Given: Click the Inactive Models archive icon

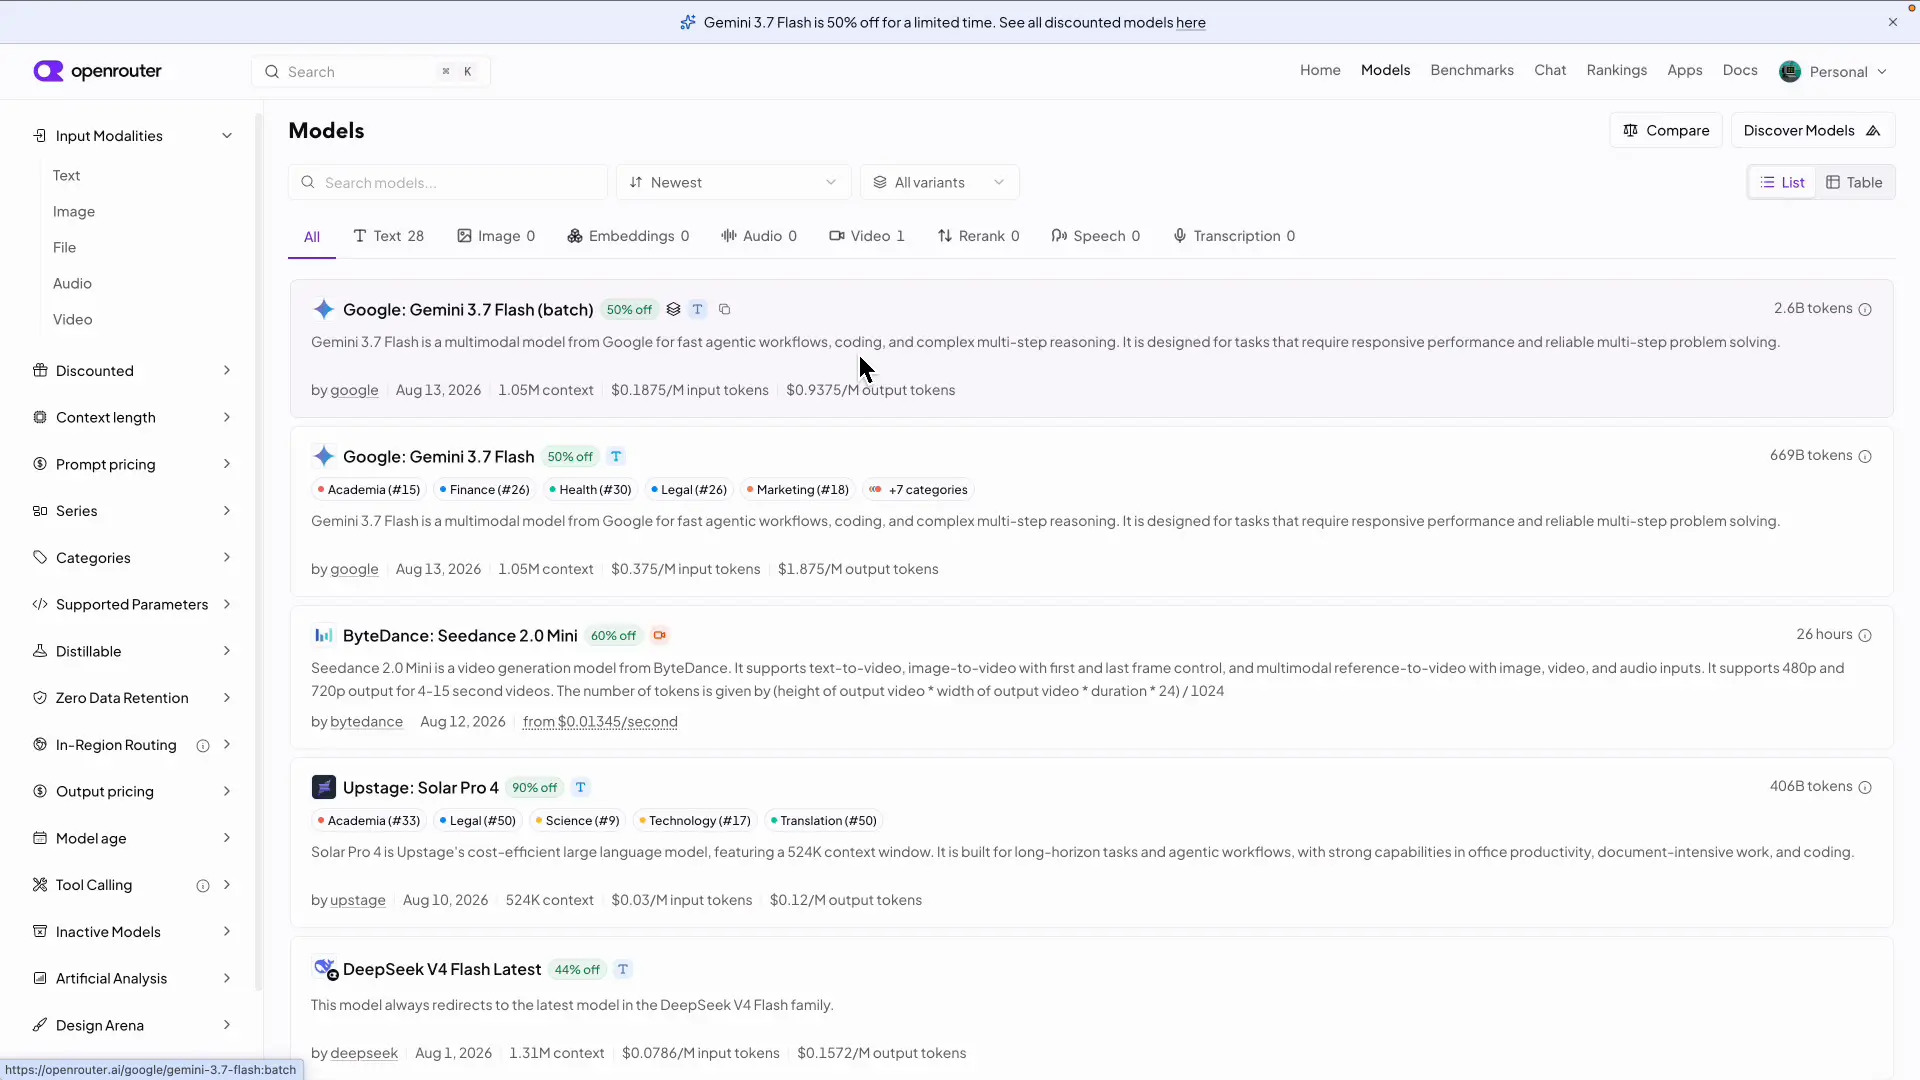Looking at the screenshot, I should point(40,931).
